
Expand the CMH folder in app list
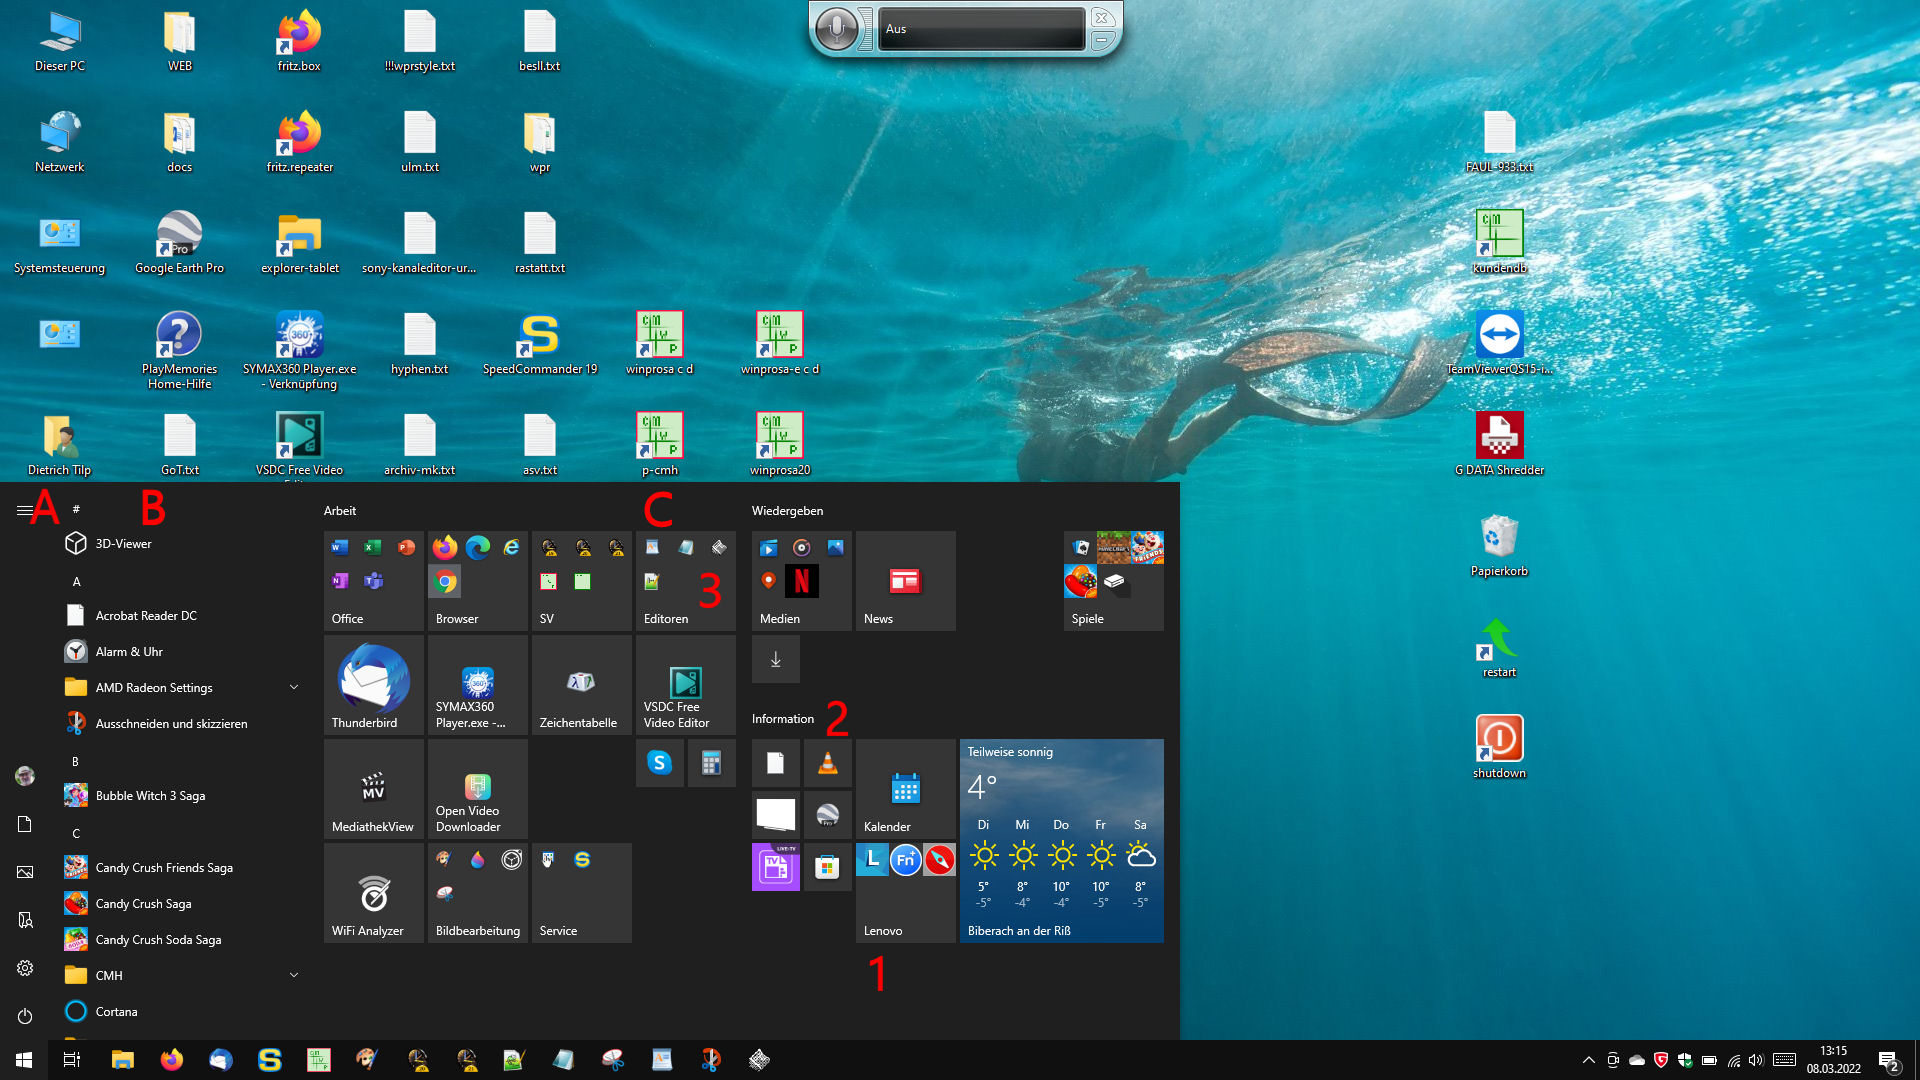[x=294, y=976]
